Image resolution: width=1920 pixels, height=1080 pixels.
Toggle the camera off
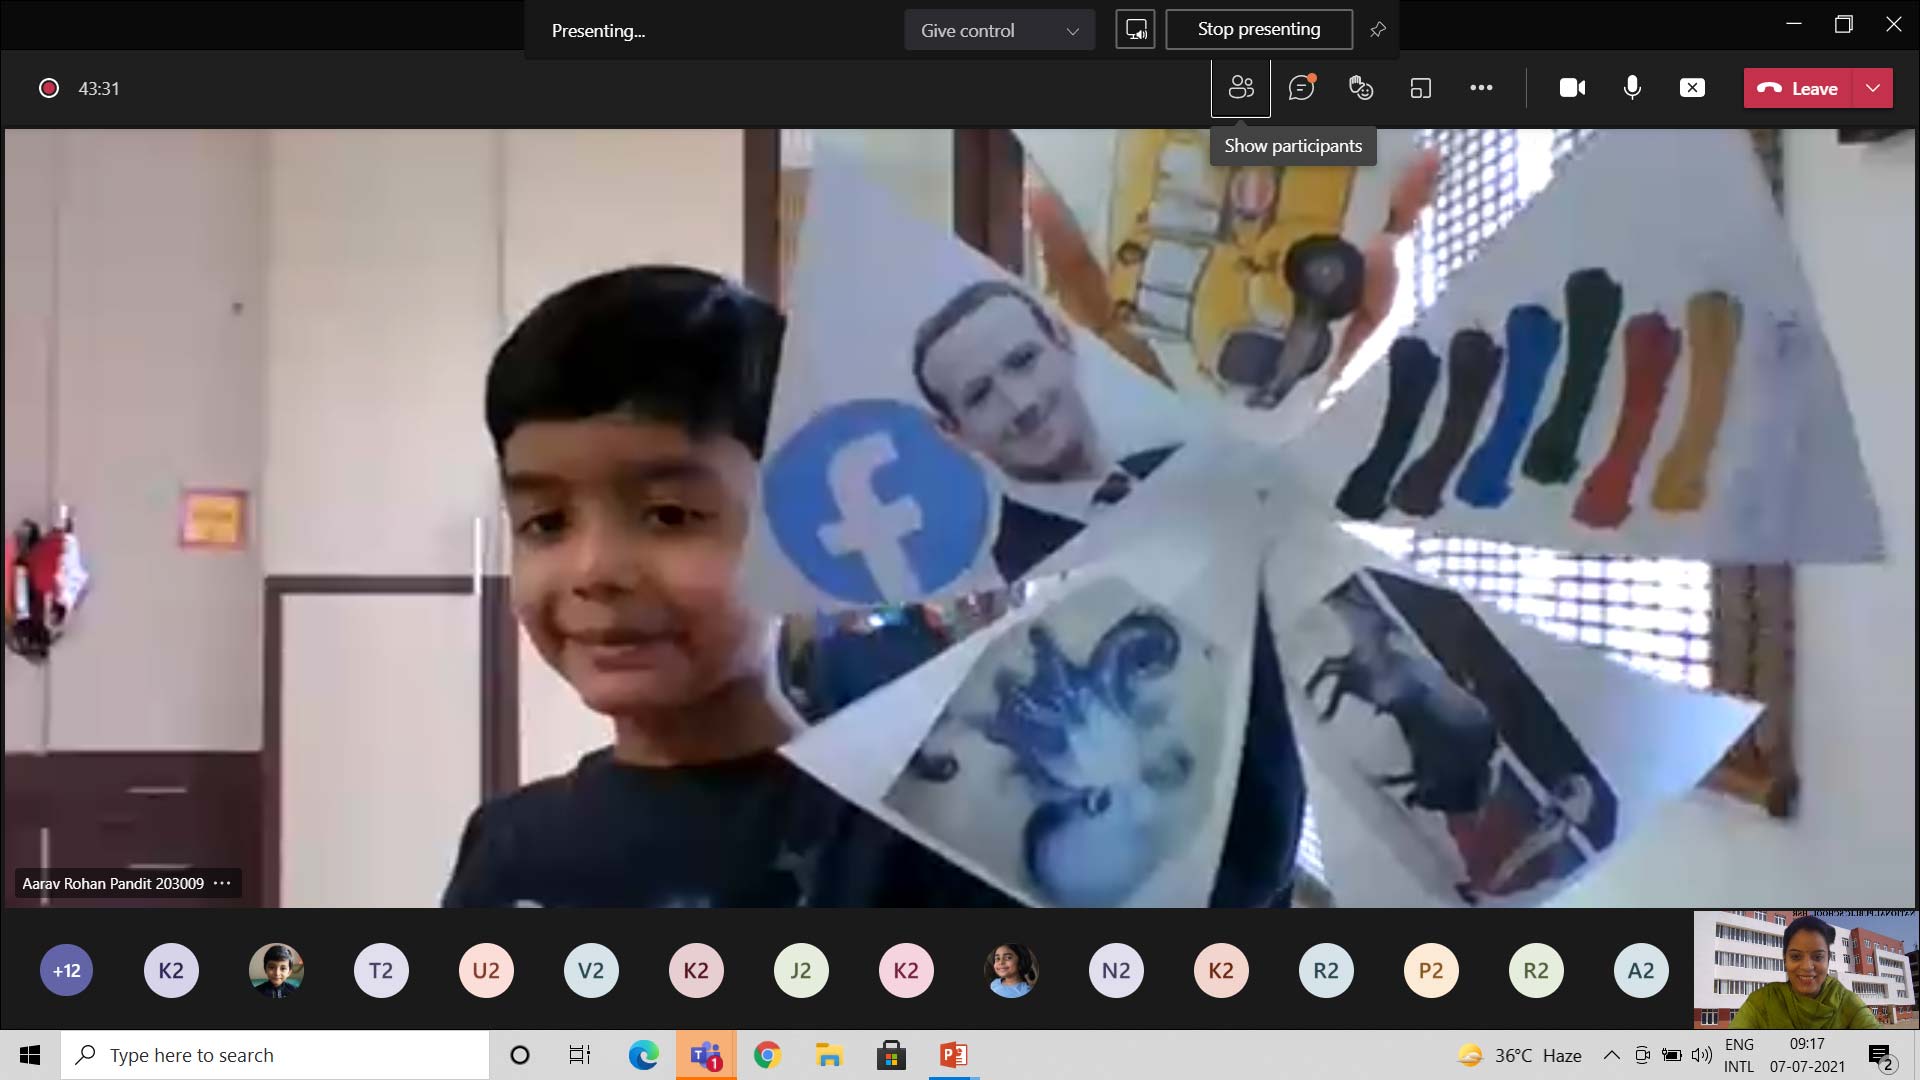click(x=1572, y=88)
